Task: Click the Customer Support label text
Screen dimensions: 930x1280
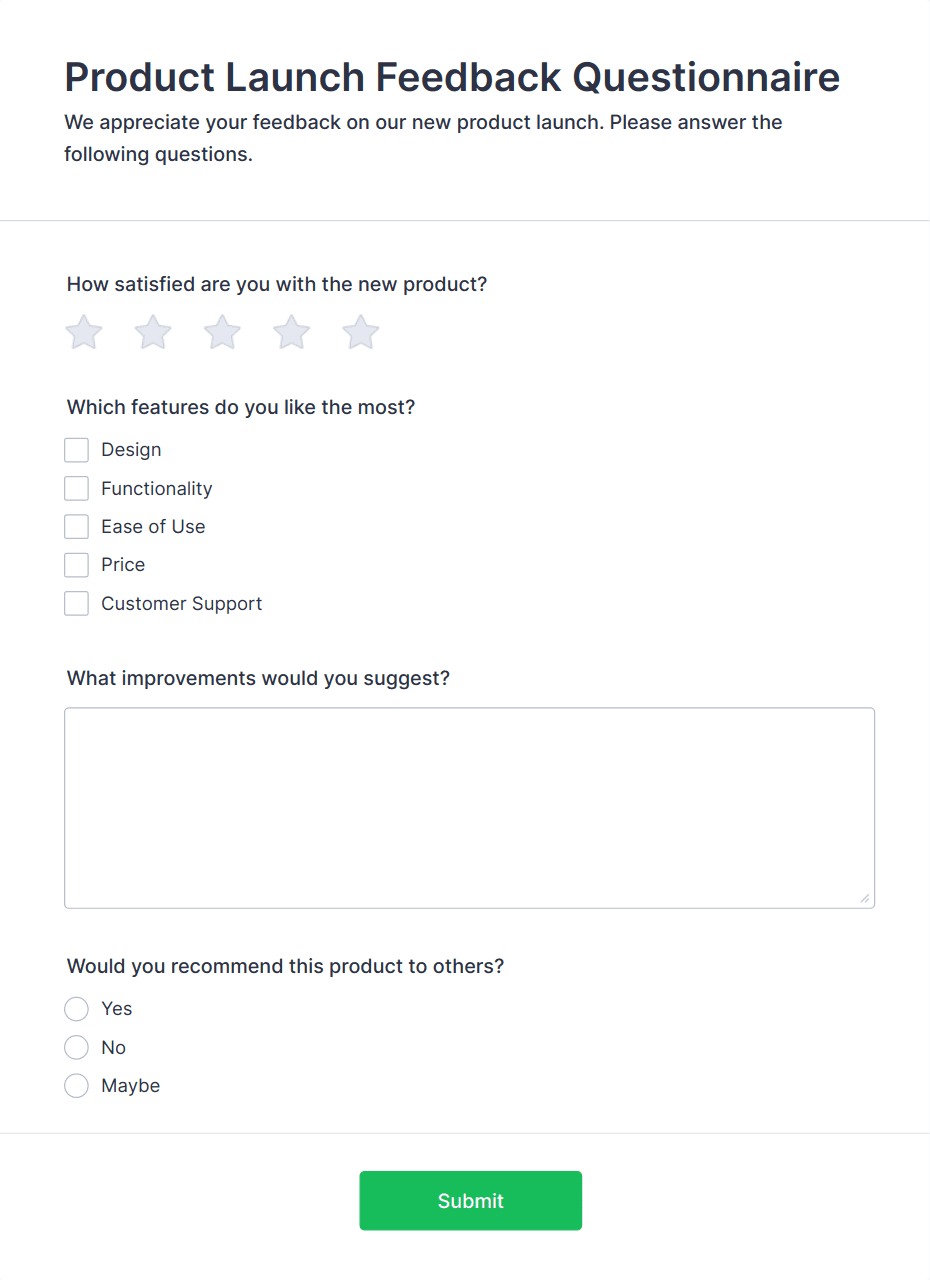Action: click(182, 603)
